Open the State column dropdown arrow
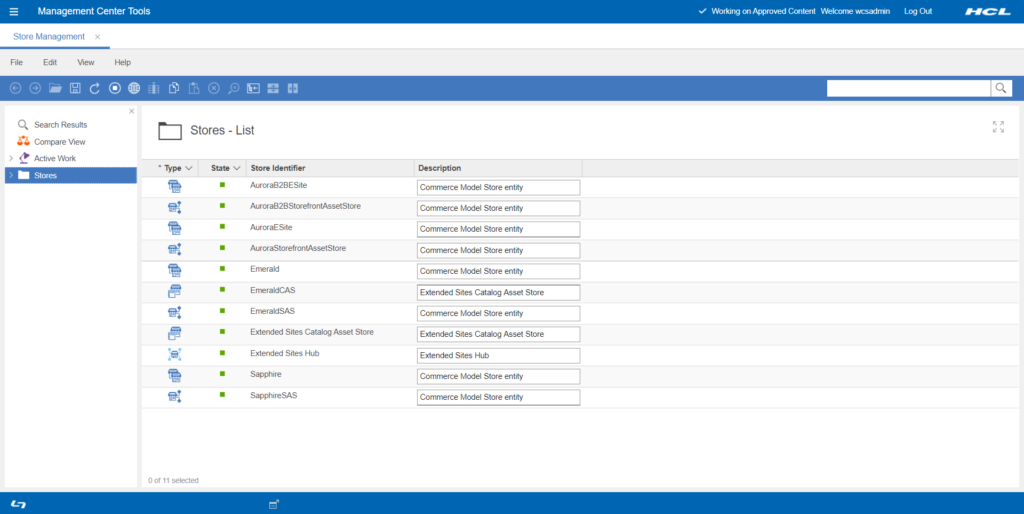The height and width of the screenshot is (514, 1024). point(236,169)
